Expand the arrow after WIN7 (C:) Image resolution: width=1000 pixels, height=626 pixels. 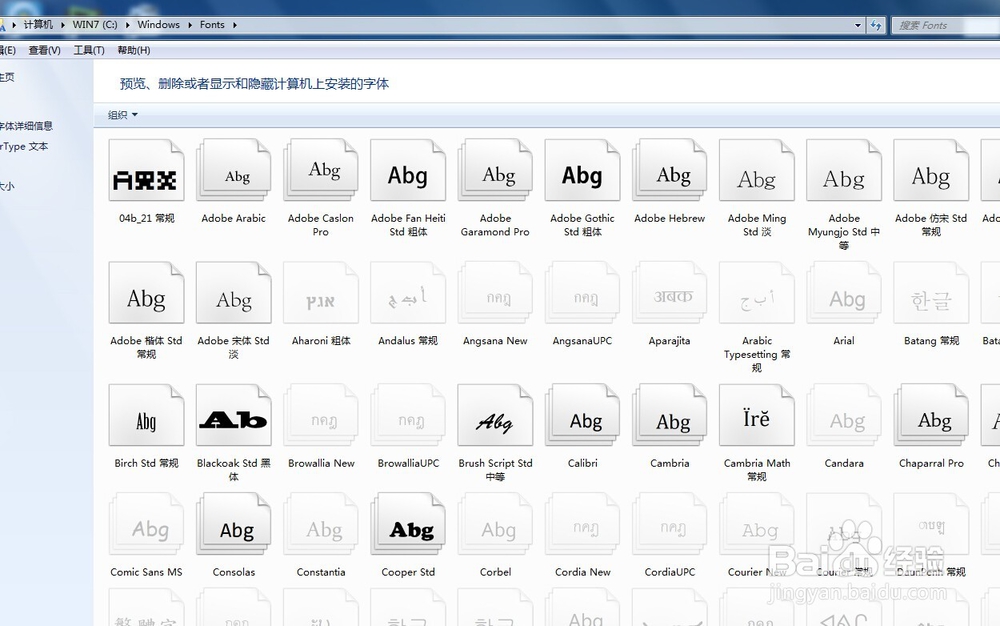[128, 25]
